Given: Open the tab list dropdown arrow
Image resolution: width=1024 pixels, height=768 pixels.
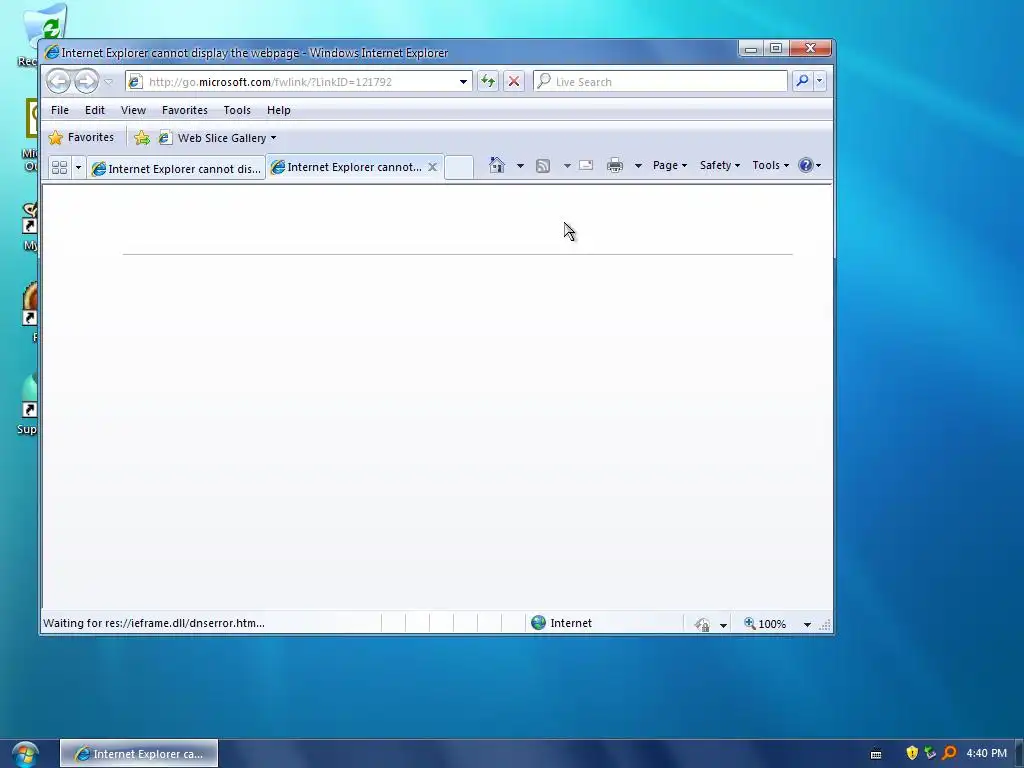Looking at the screenshot, I should click(78, 168).
